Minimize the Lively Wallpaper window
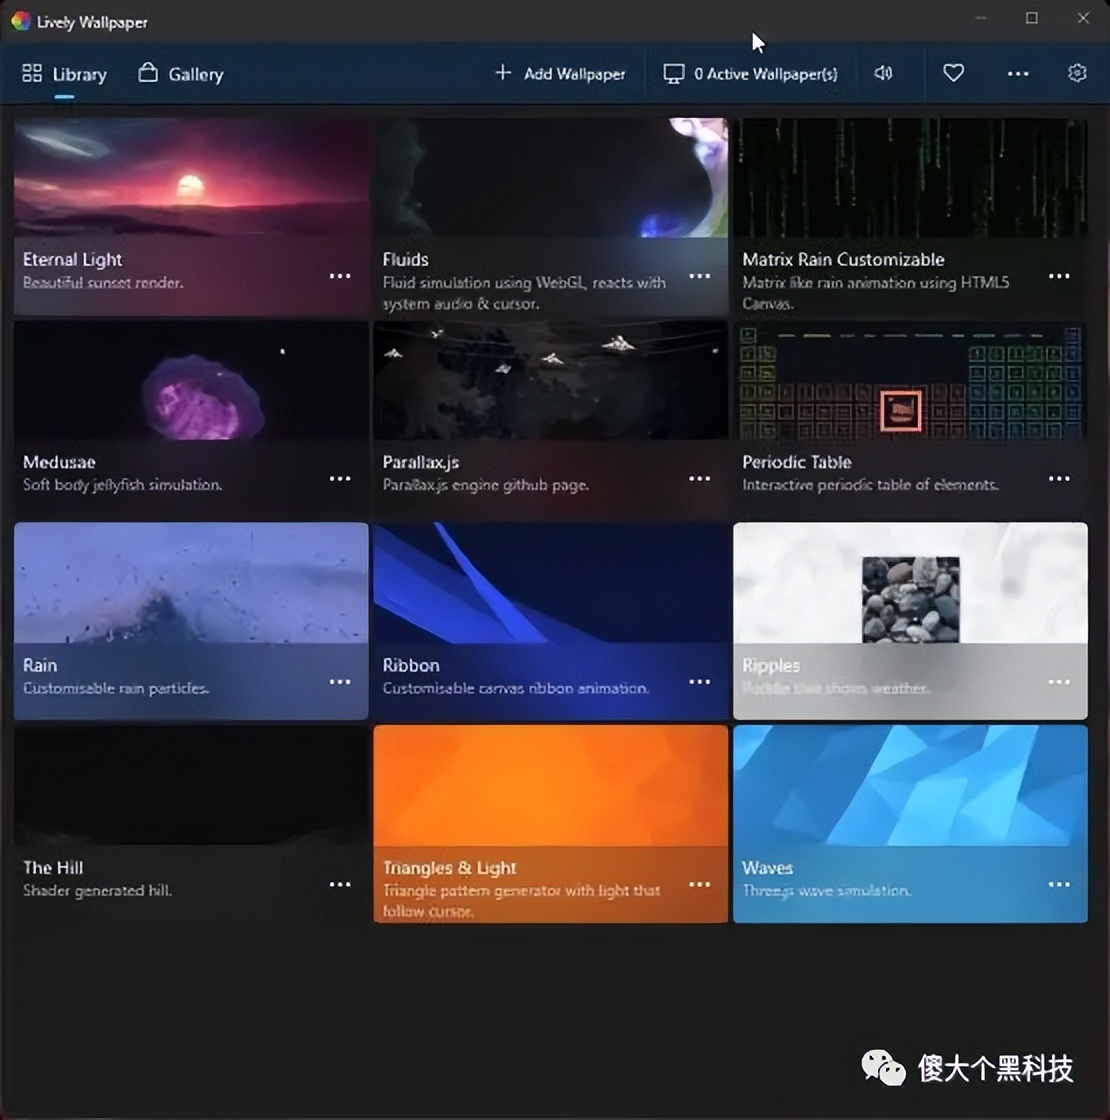1110x1120 pixels. click(981, 19)
